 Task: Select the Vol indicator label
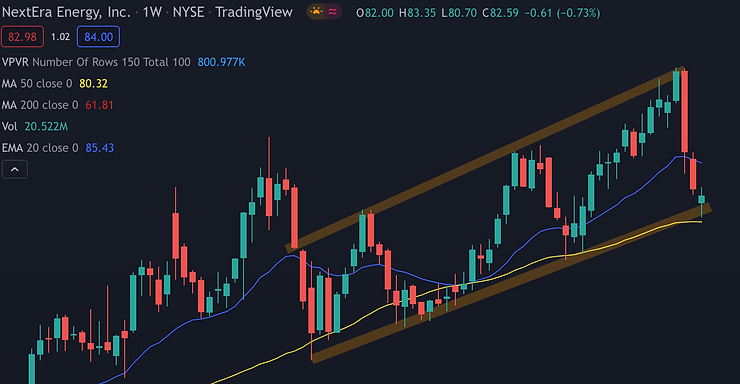click(x=9, y=126)
